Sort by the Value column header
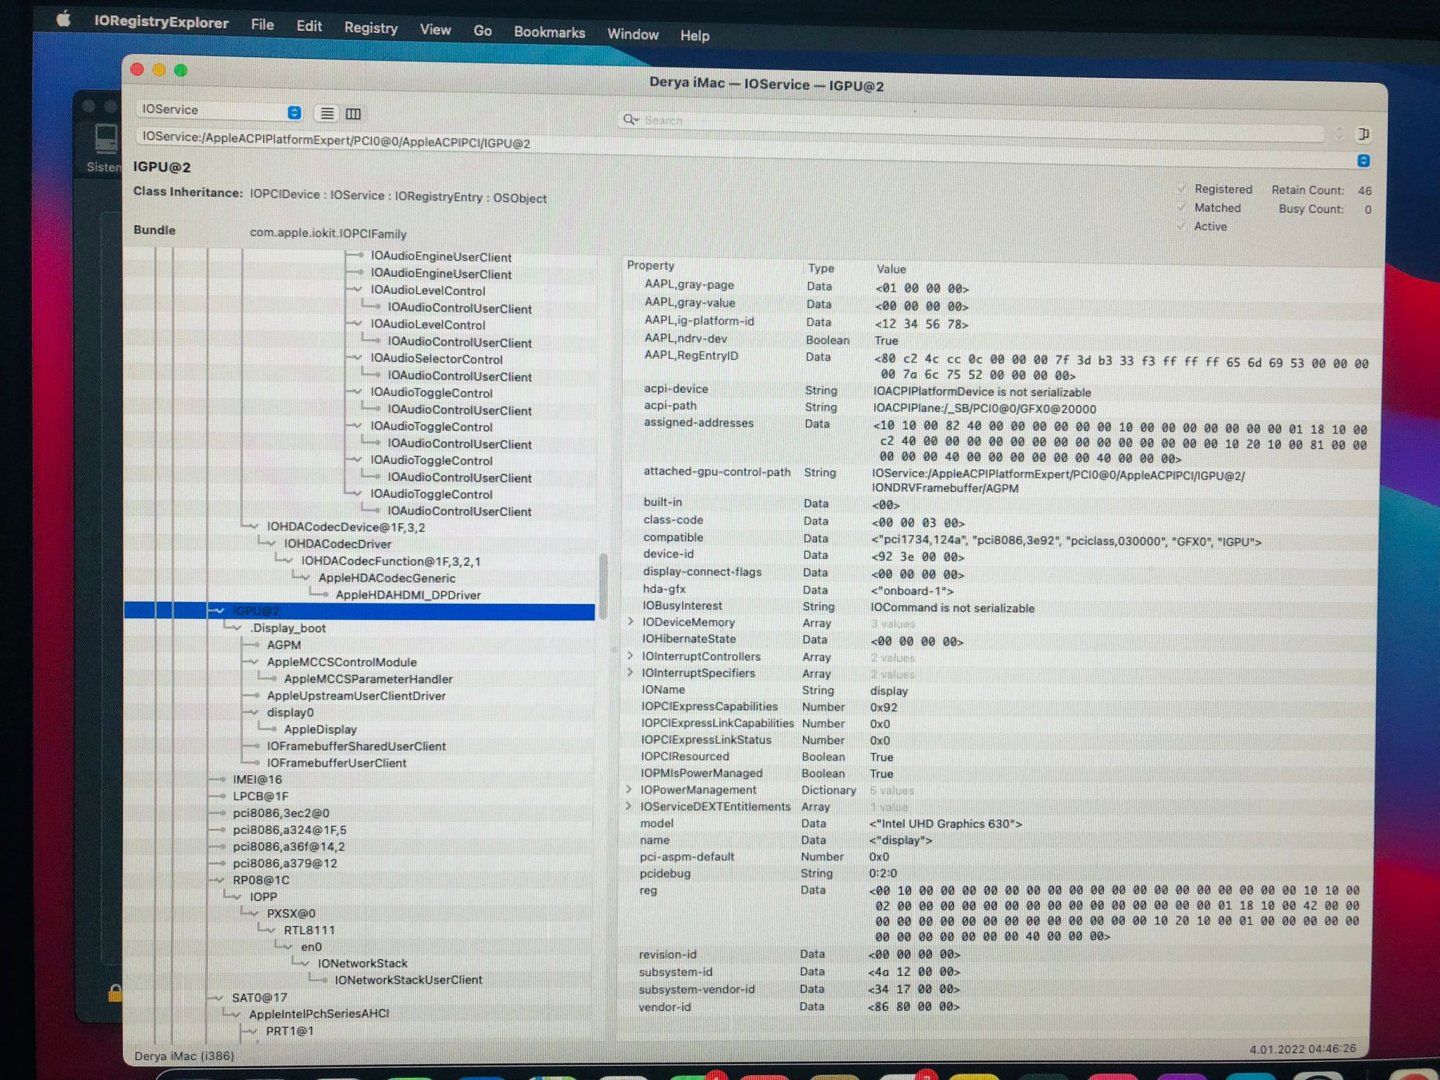This screenshot has width=1440, height=1080. coord(891,269)
